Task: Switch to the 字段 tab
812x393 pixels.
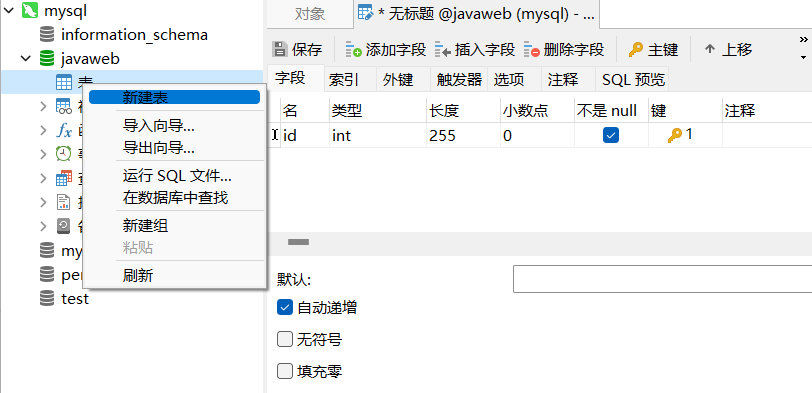Action: pyautogui.click(x=296, y=79)
